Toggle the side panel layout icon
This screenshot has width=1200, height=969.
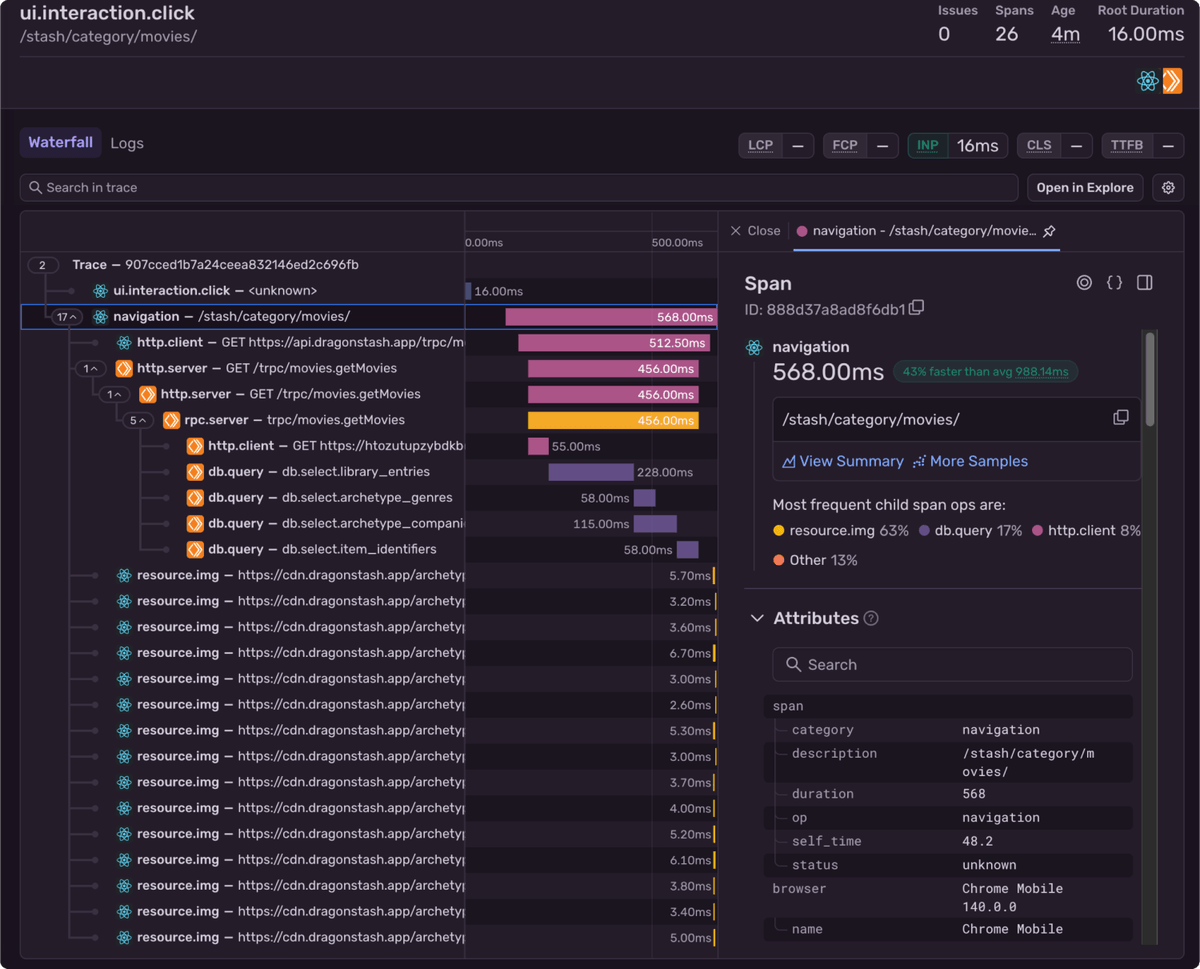click(1145, 283)
